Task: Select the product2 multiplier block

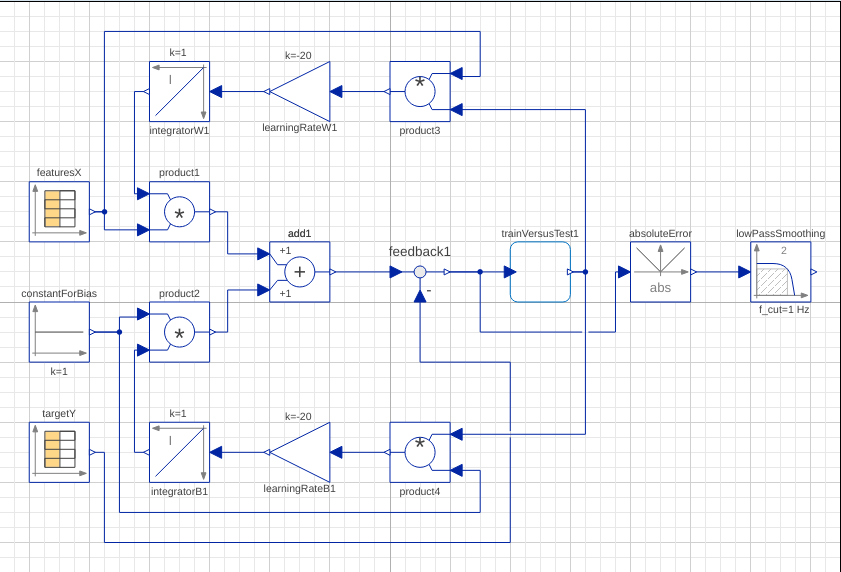Action: point(179,332)
